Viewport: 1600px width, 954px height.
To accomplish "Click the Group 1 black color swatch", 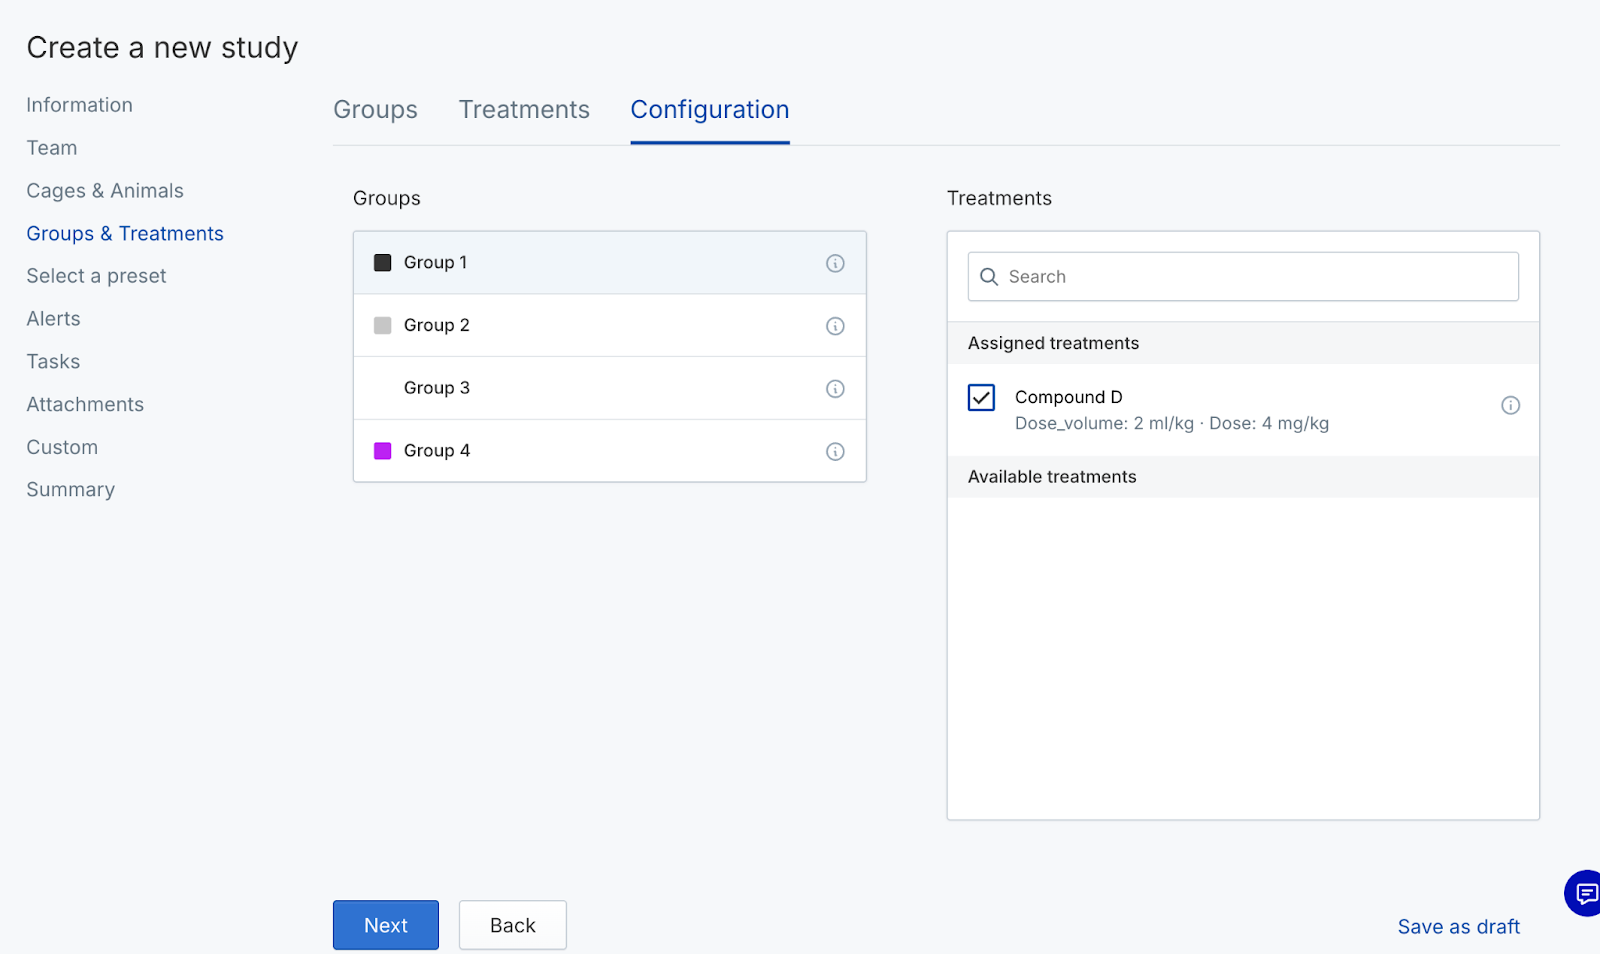I will coord(382,263).
